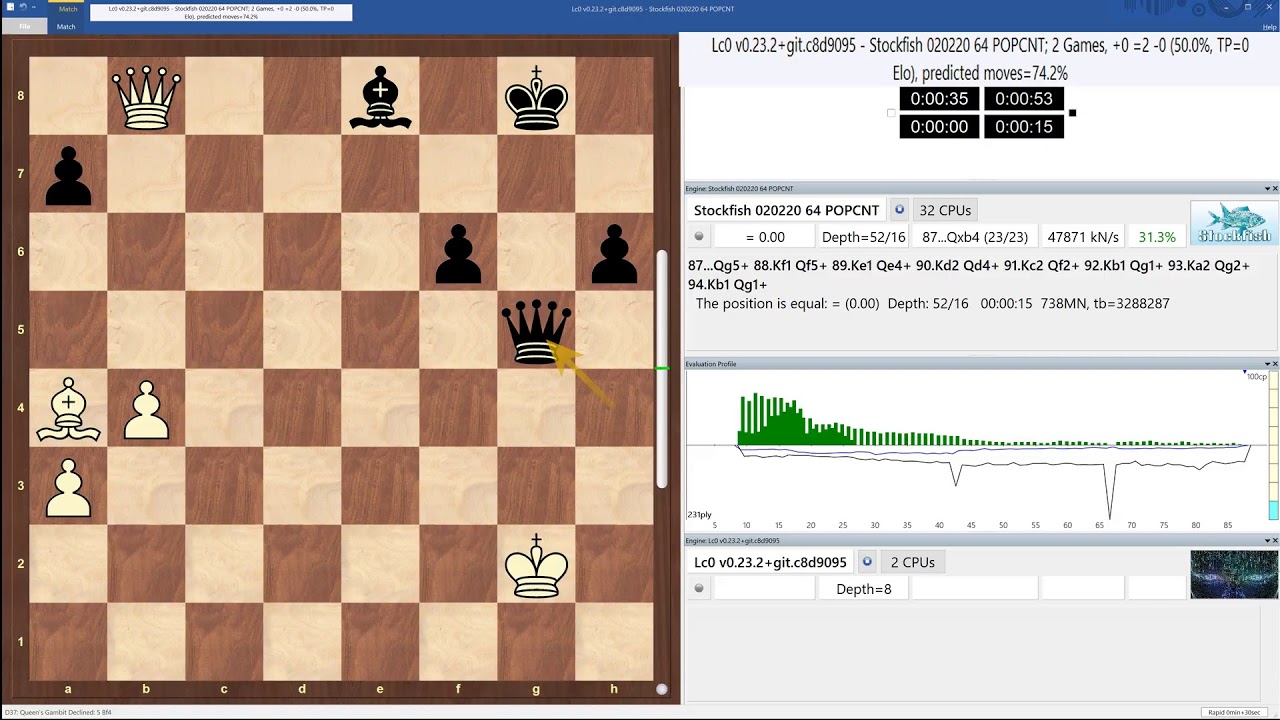
Task: Click the 0:00:35 clock
Action: pos(939,99)
